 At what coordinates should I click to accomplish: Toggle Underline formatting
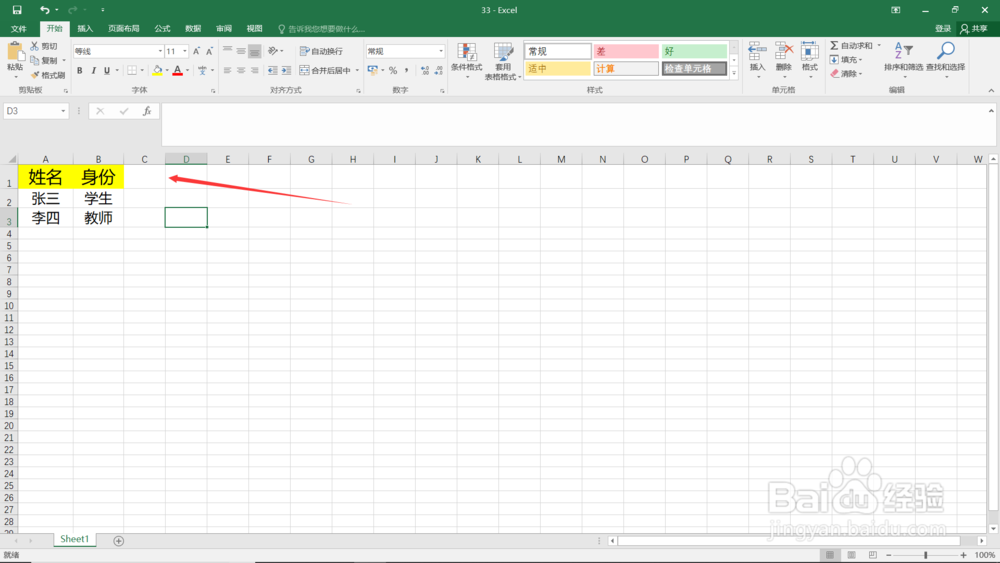pyautogui.click(x=107, y=71)
